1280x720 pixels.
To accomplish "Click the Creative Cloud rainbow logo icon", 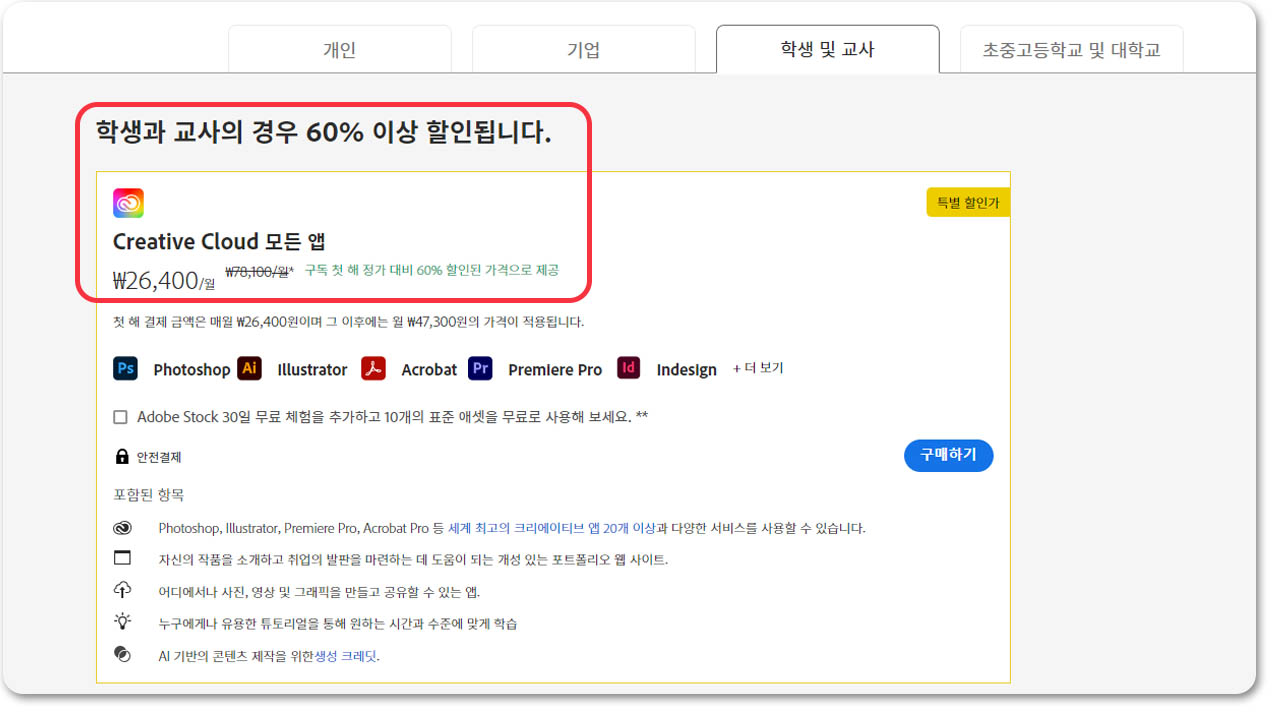I will point(128,203).
